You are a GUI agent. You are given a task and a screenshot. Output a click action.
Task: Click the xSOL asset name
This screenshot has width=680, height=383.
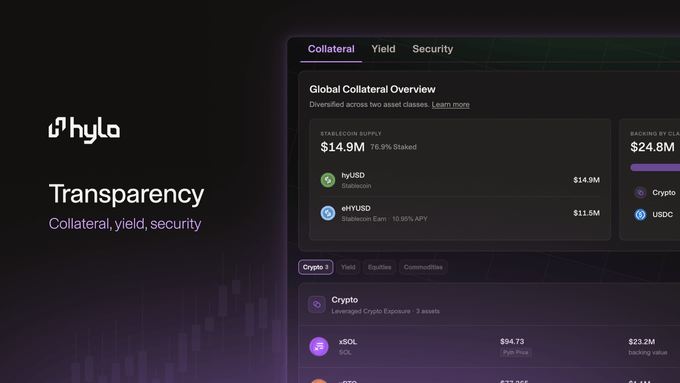tap(348, 342)
